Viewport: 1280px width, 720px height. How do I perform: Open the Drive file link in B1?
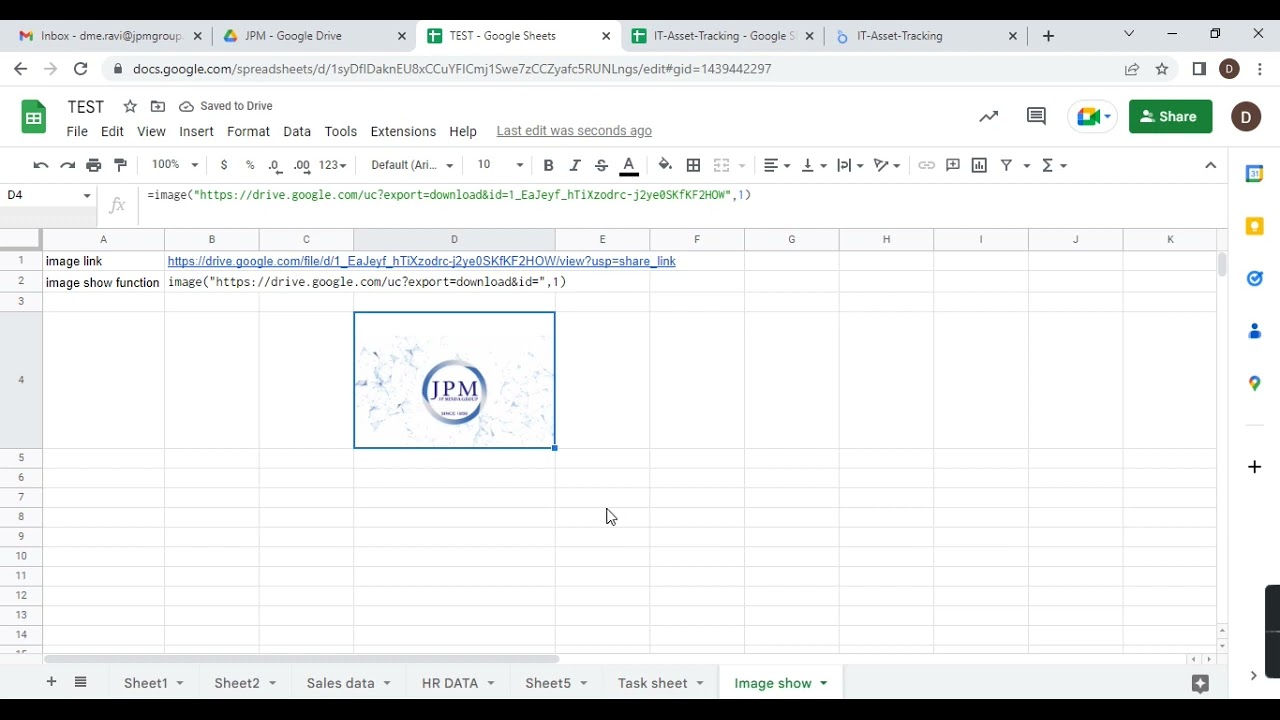coord(421,261)
